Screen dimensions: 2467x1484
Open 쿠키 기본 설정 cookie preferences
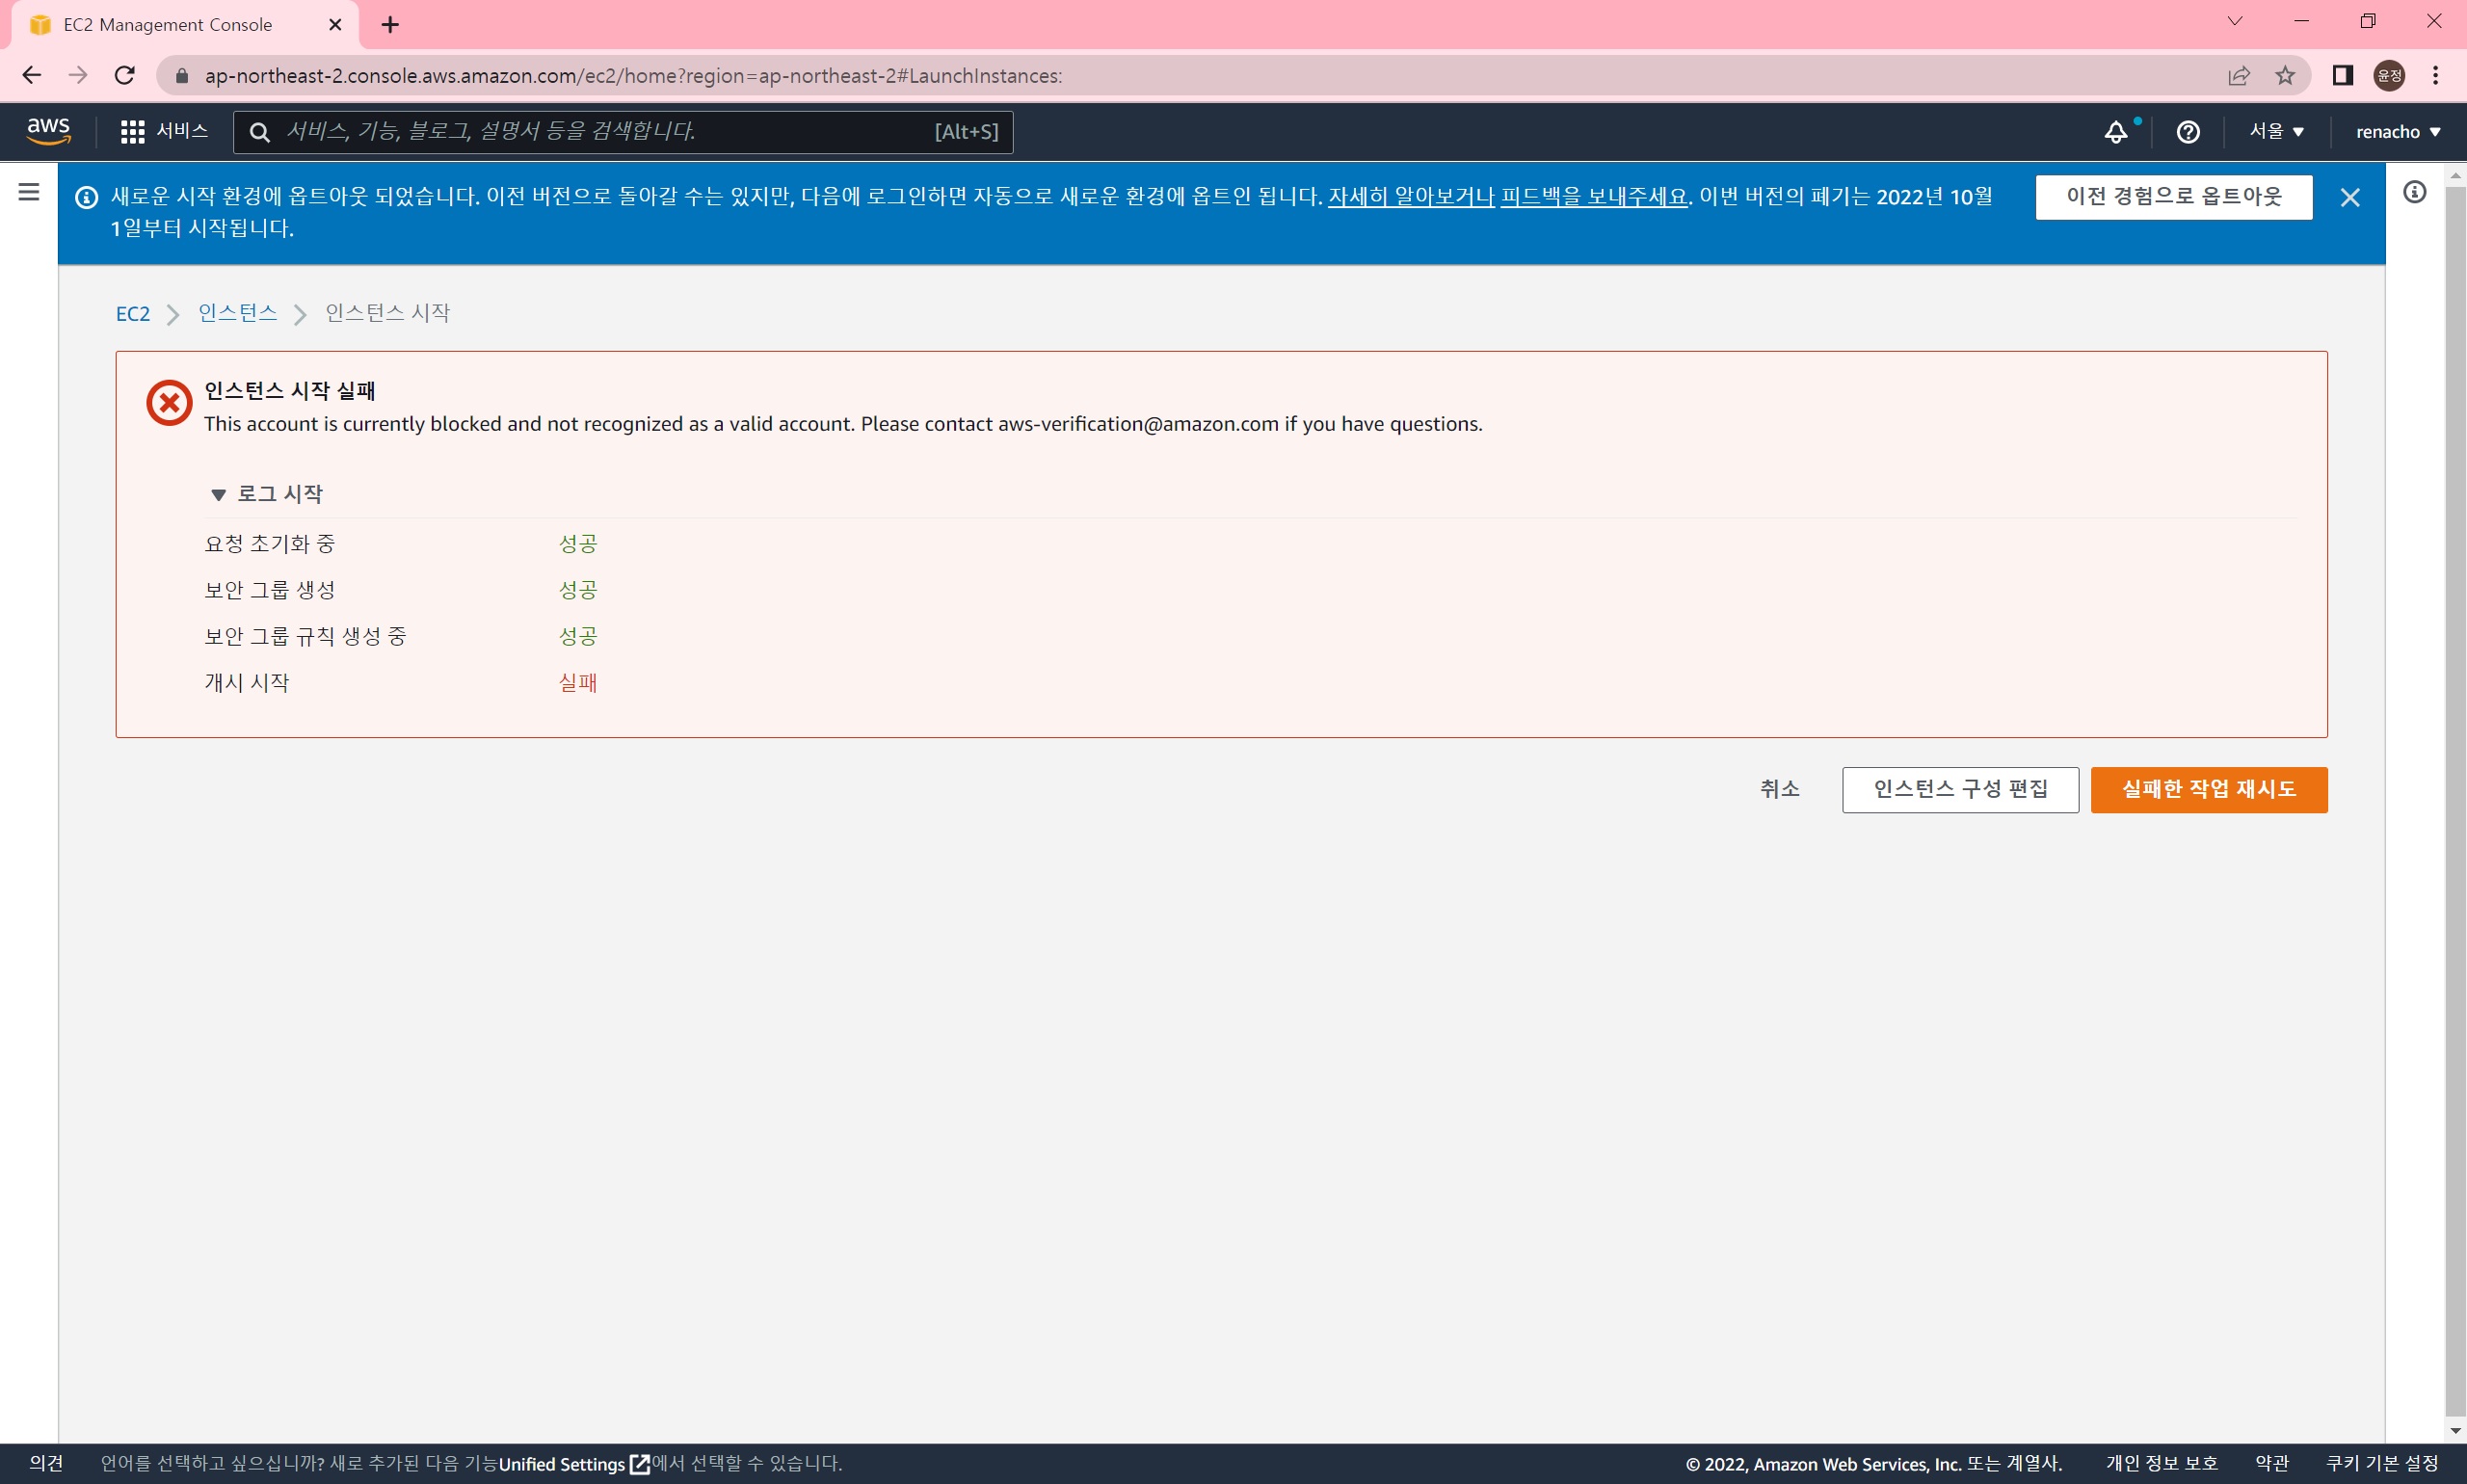click(x=2383, y=1463)
